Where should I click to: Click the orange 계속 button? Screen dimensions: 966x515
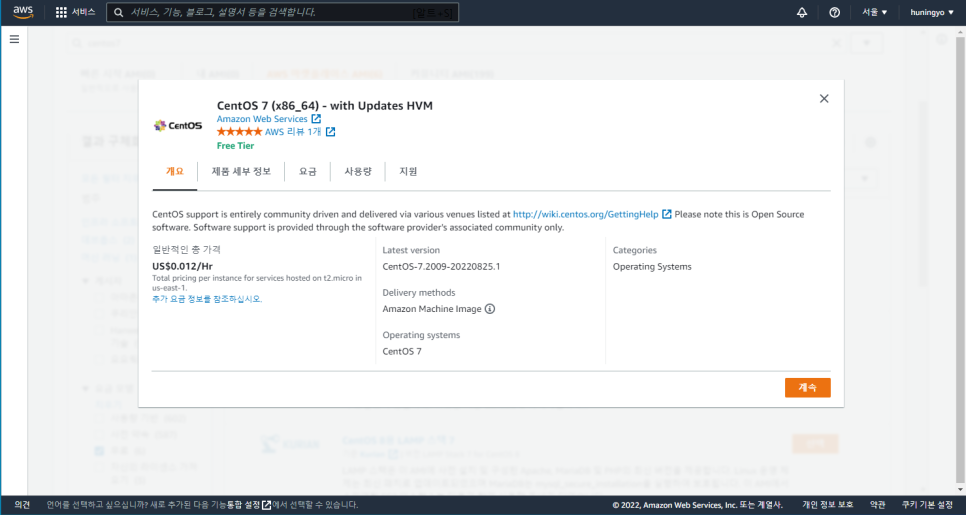point(807,387)
